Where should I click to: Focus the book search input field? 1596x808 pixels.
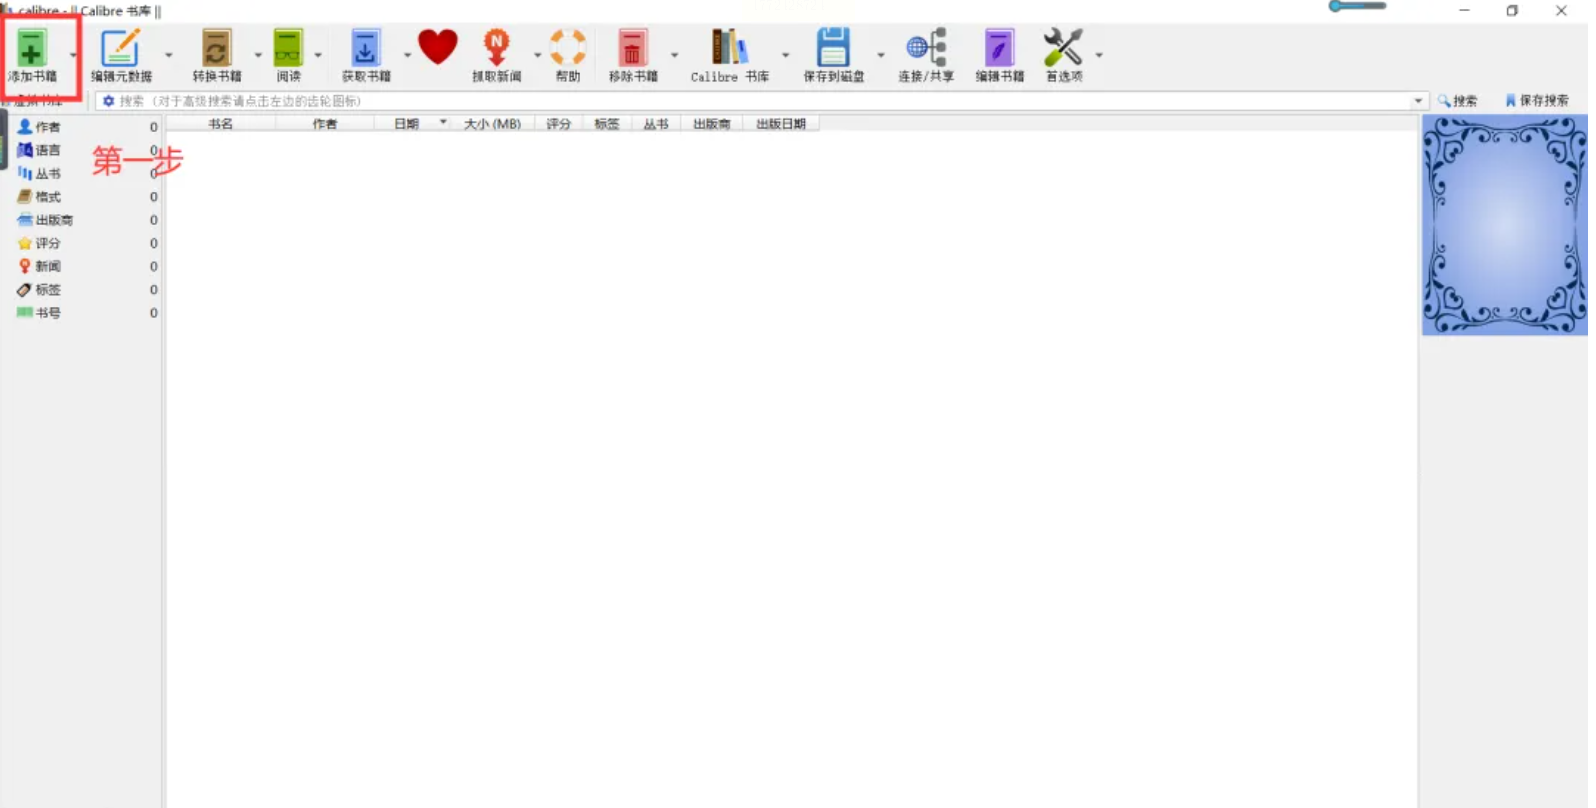click(x=761, y=101)
